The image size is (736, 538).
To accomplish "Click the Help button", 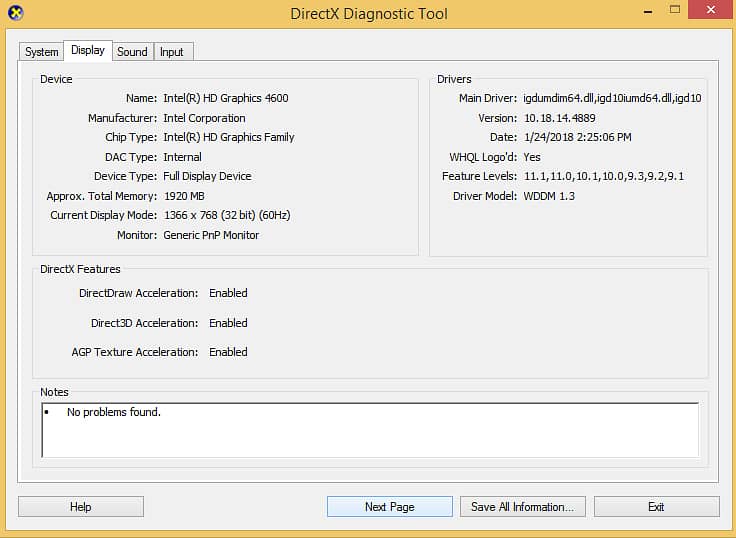I will tap(81, 507).
